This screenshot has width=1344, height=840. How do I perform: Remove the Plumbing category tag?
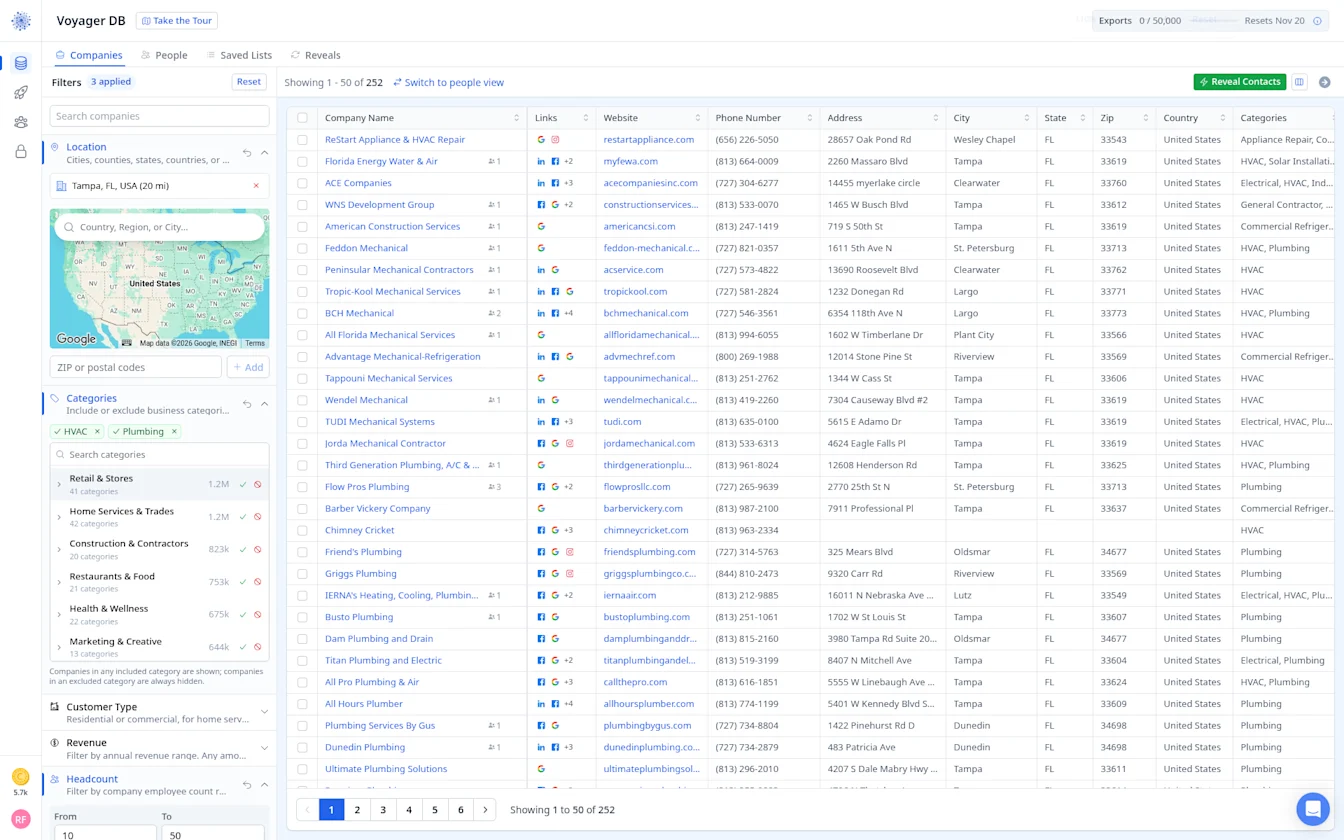point(174,432)
